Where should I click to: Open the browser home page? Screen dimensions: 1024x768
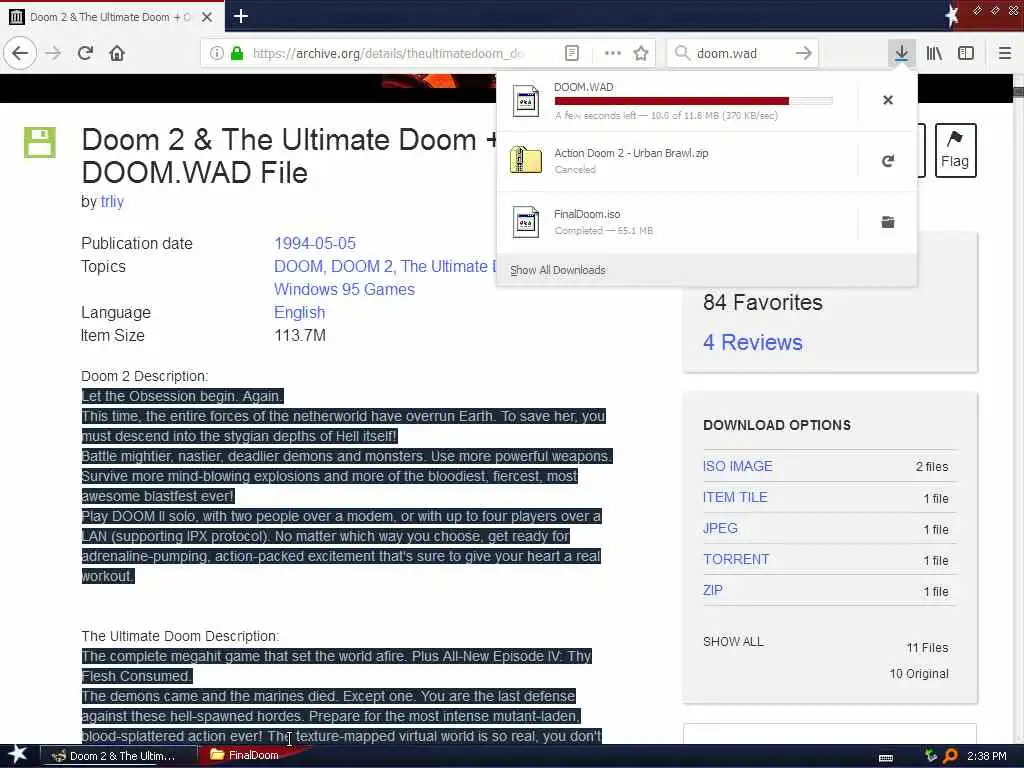(117, 53)
